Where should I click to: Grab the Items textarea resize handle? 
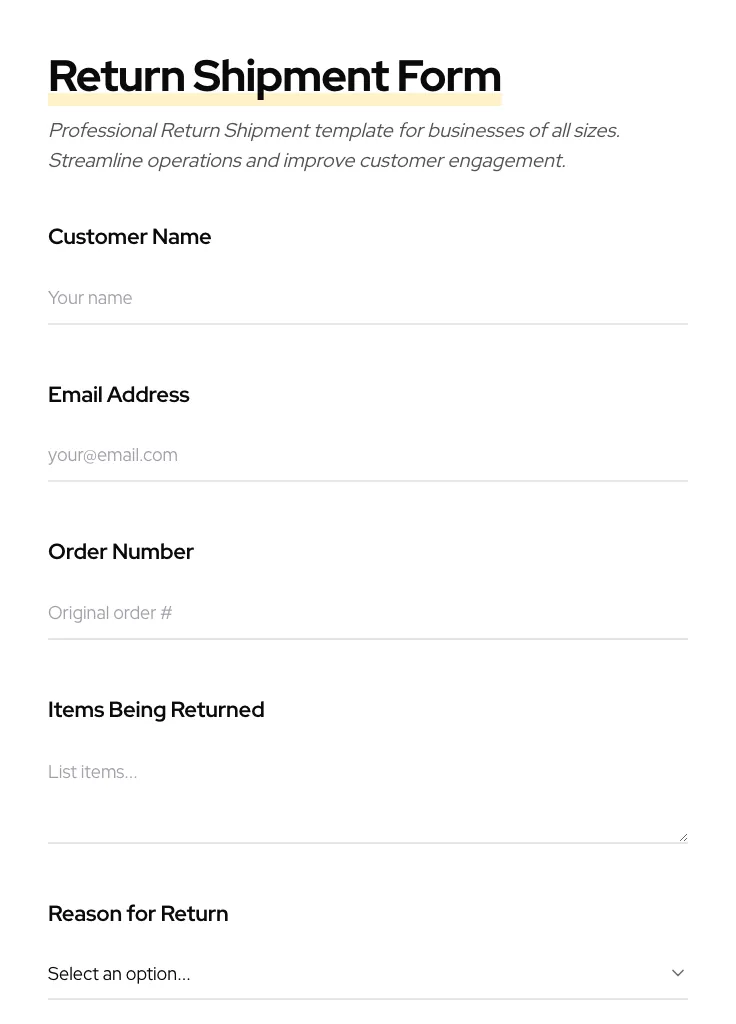(x=683, y=837)
